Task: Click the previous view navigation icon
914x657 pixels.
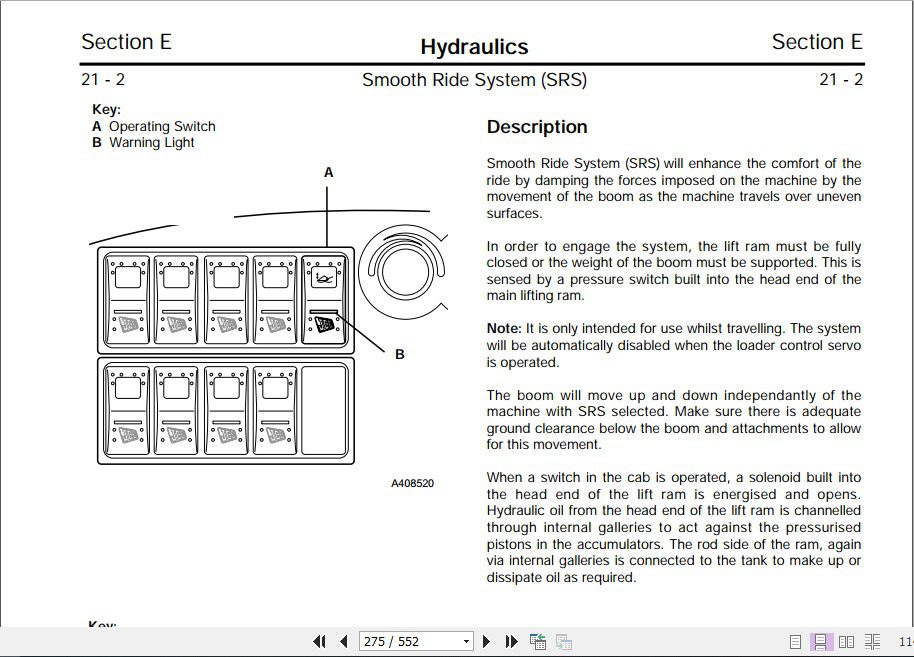Action: tap(537, 642)
